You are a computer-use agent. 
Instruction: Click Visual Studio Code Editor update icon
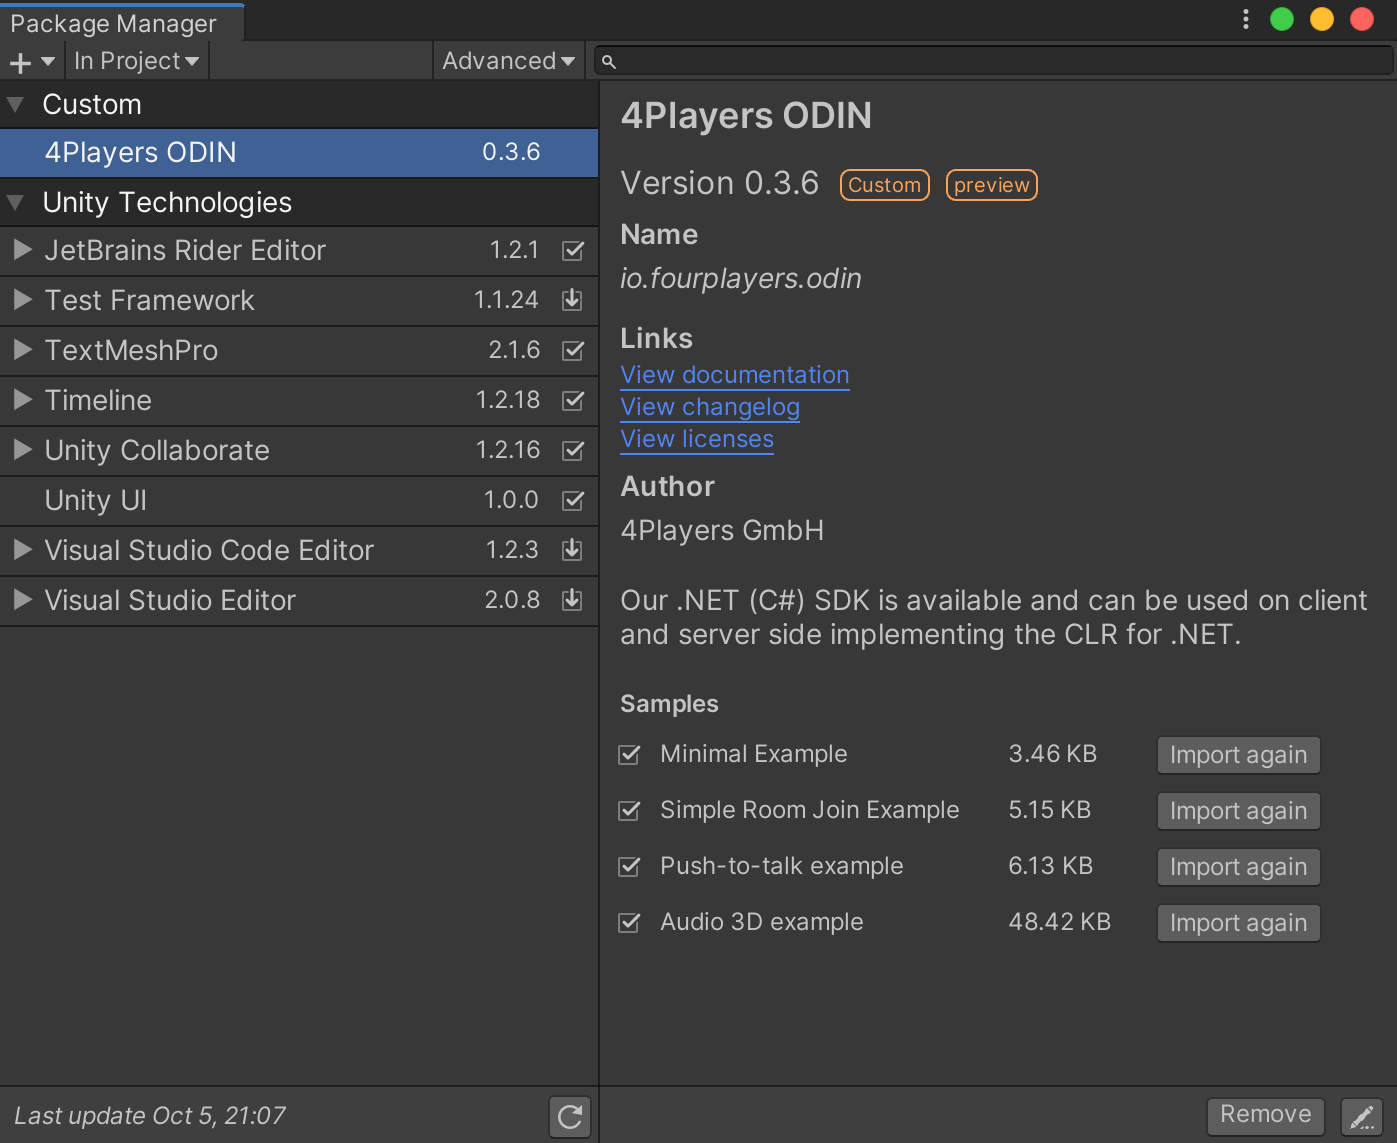point(572,550)
